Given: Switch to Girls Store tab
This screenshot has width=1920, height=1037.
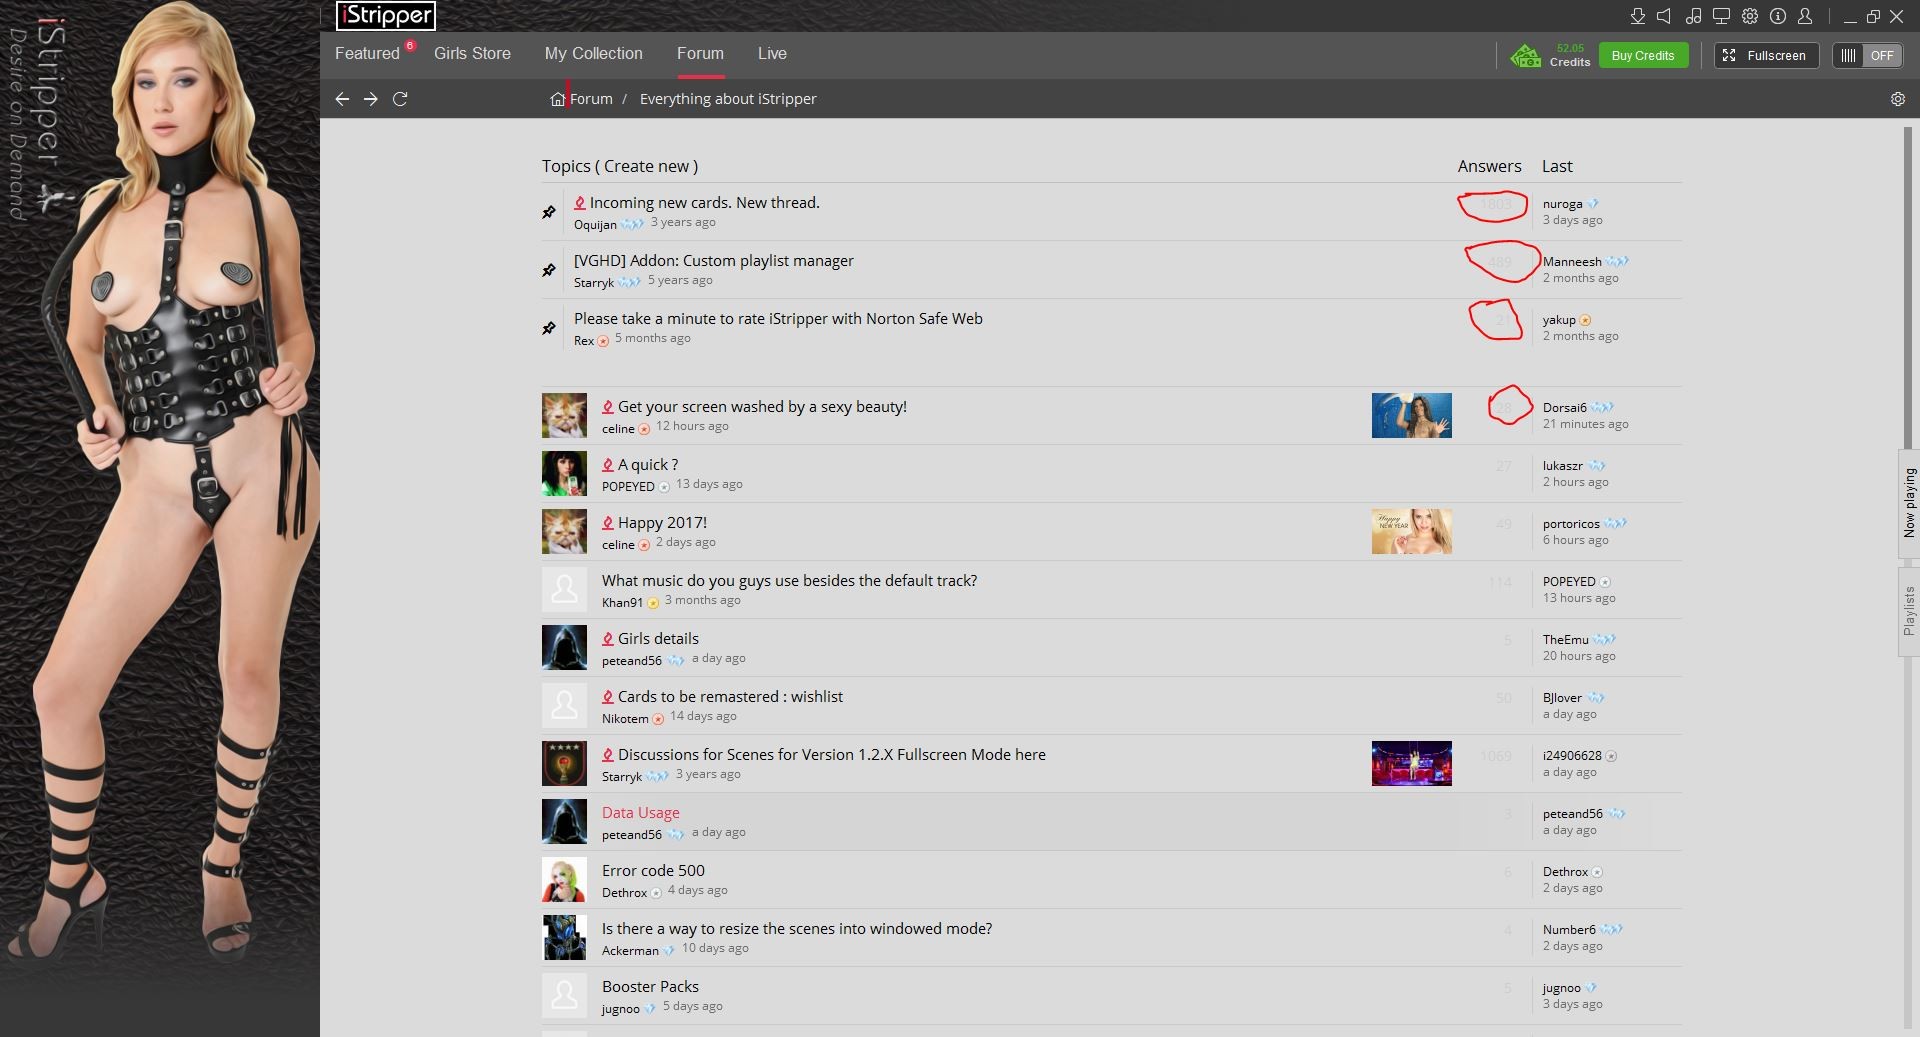Looking at the screenshot, I should 472,54.
